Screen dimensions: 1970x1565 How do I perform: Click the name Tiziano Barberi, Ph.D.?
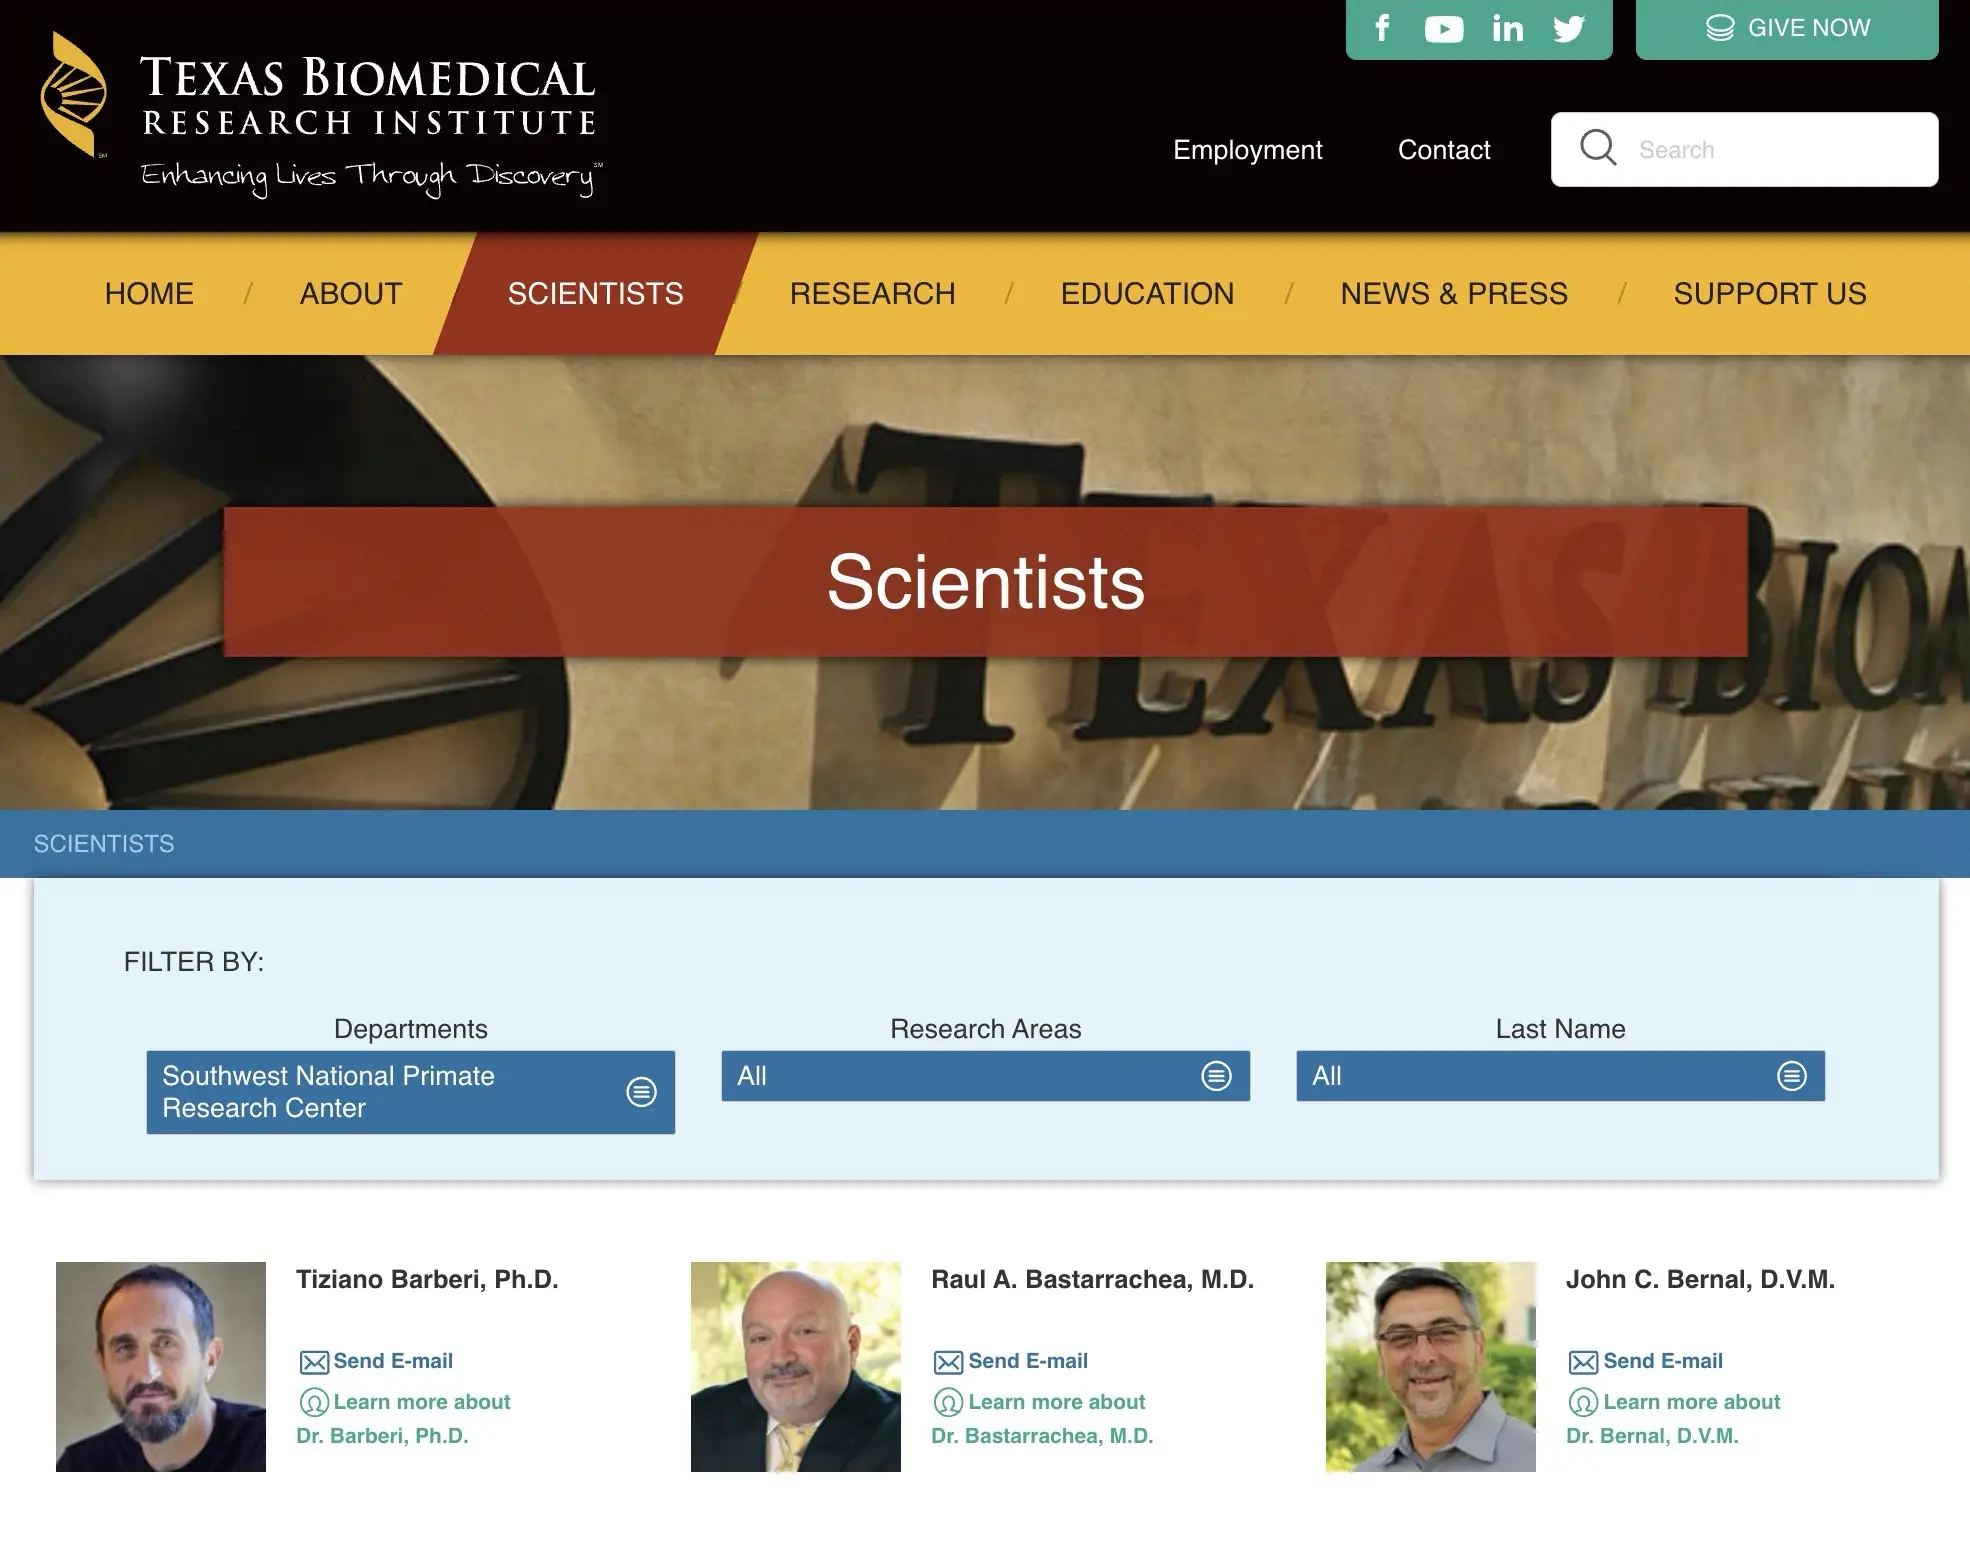pos(427,1279)
